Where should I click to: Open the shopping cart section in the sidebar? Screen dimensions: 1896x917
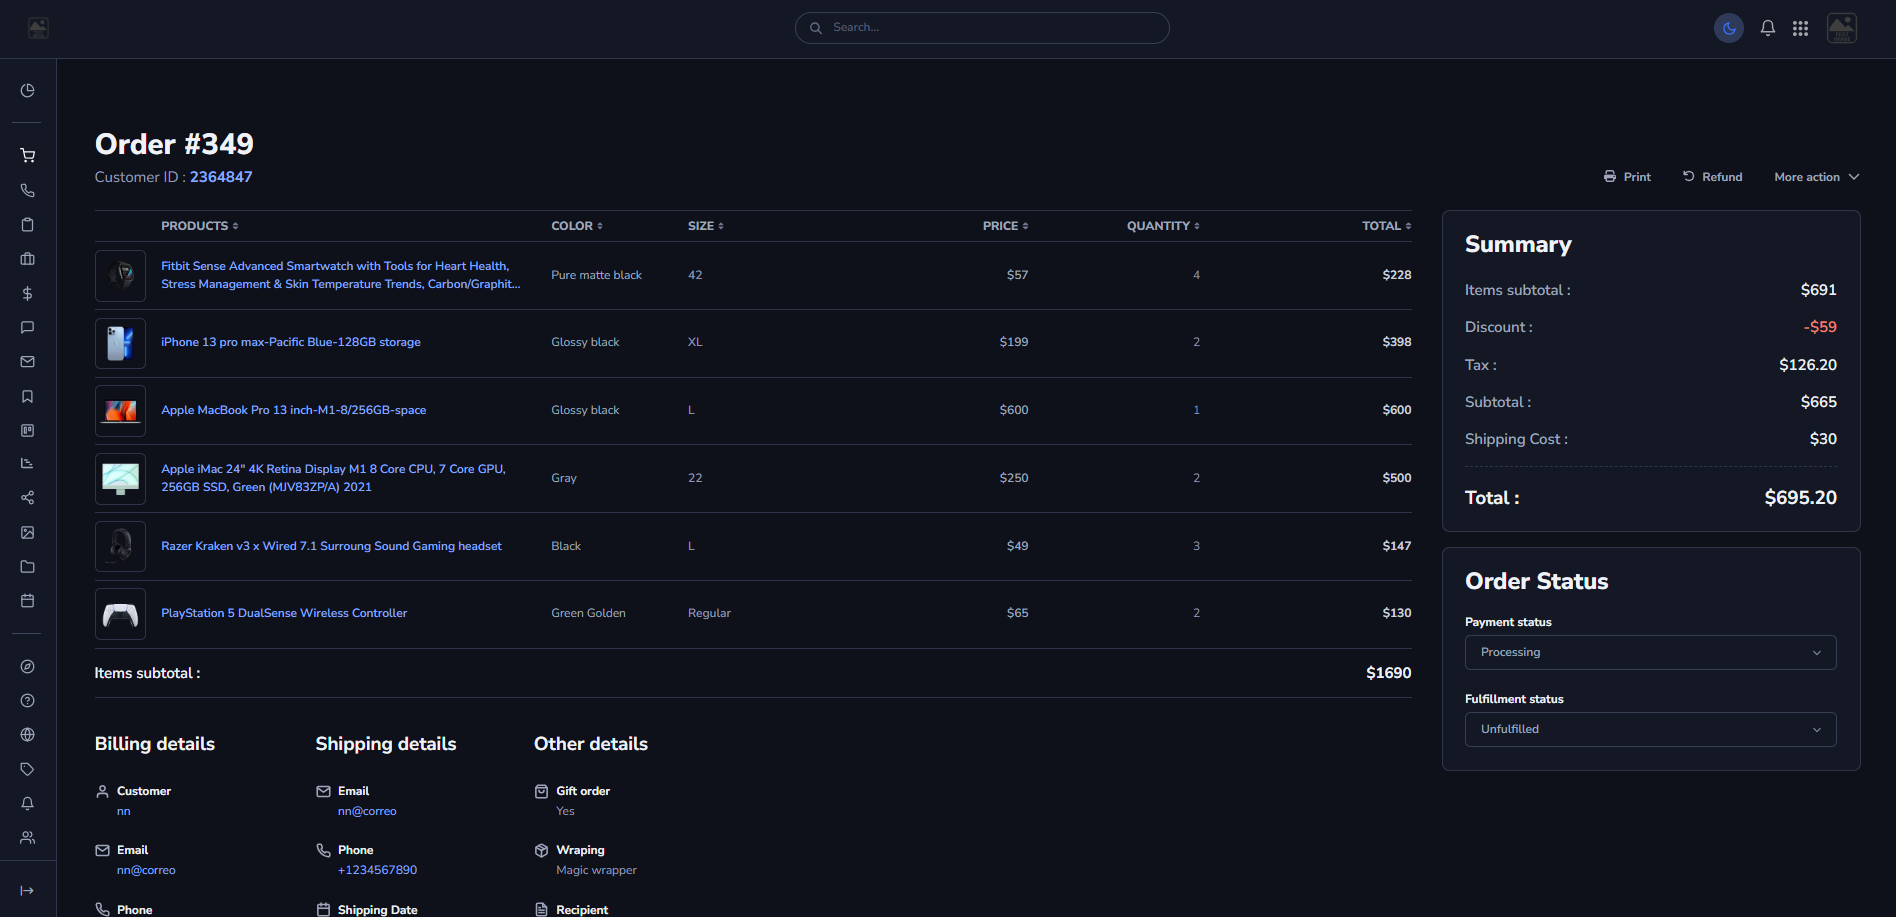(x=27, y=156)
